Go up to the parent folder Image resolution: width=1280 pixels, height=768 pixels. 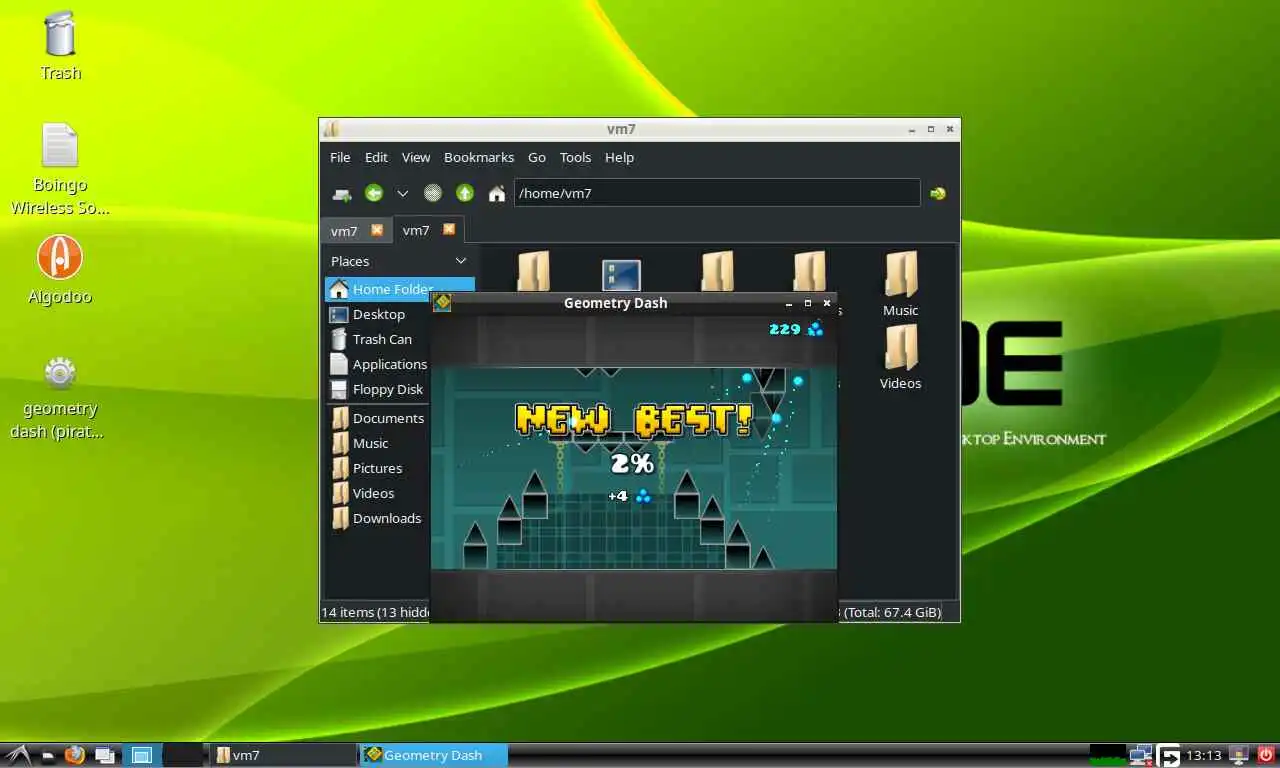click(x=464, y=193)
